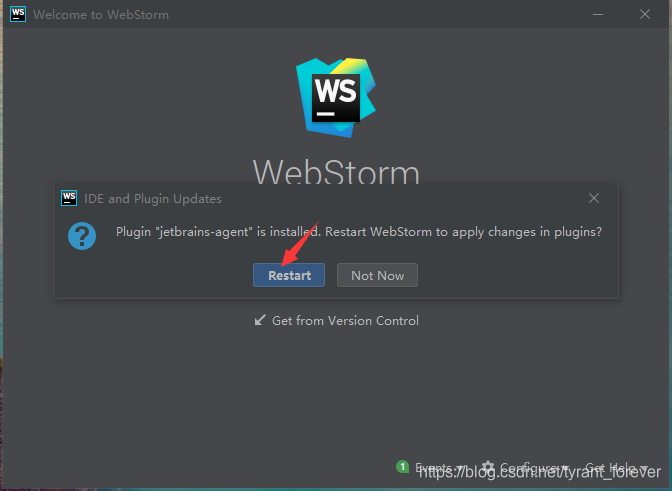Open Get from Version Control
The image size is (672, 491).
point(336,320)
